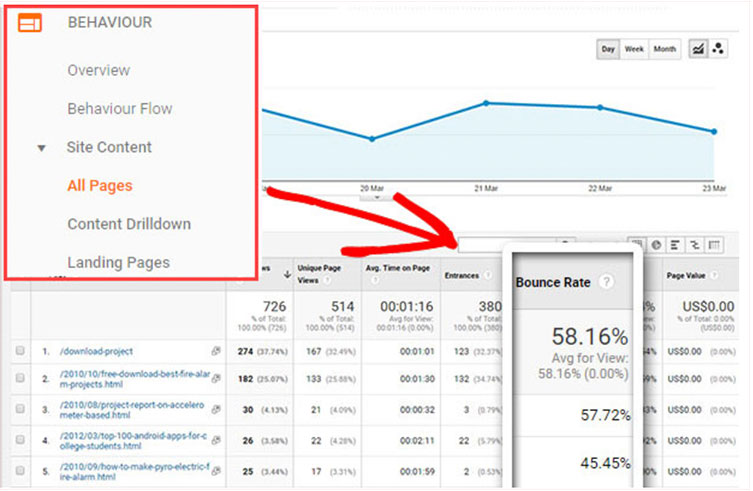Image resolution: width=753 pixels, height=491 pixels.
Task: Tick checkbox for top-100-android-apps row 4
Action: tap(20, 439)
